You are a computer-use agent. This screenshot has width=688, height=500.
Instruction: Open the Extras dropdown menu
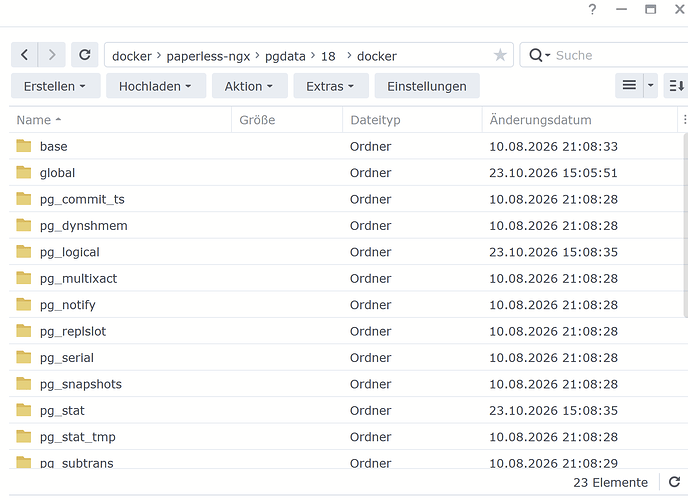tap(331, 86)
